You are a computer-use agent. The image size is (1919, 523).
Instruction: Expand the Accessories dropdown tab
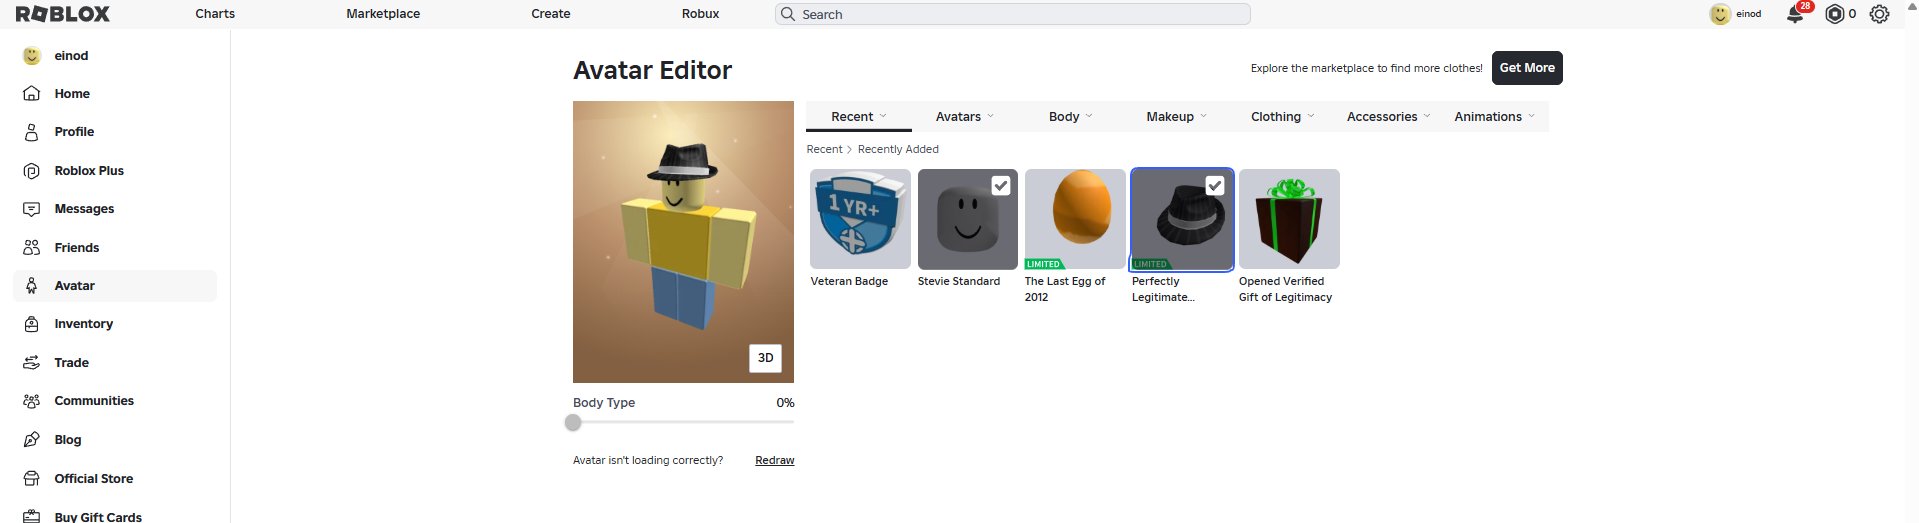pos(1389,117)
